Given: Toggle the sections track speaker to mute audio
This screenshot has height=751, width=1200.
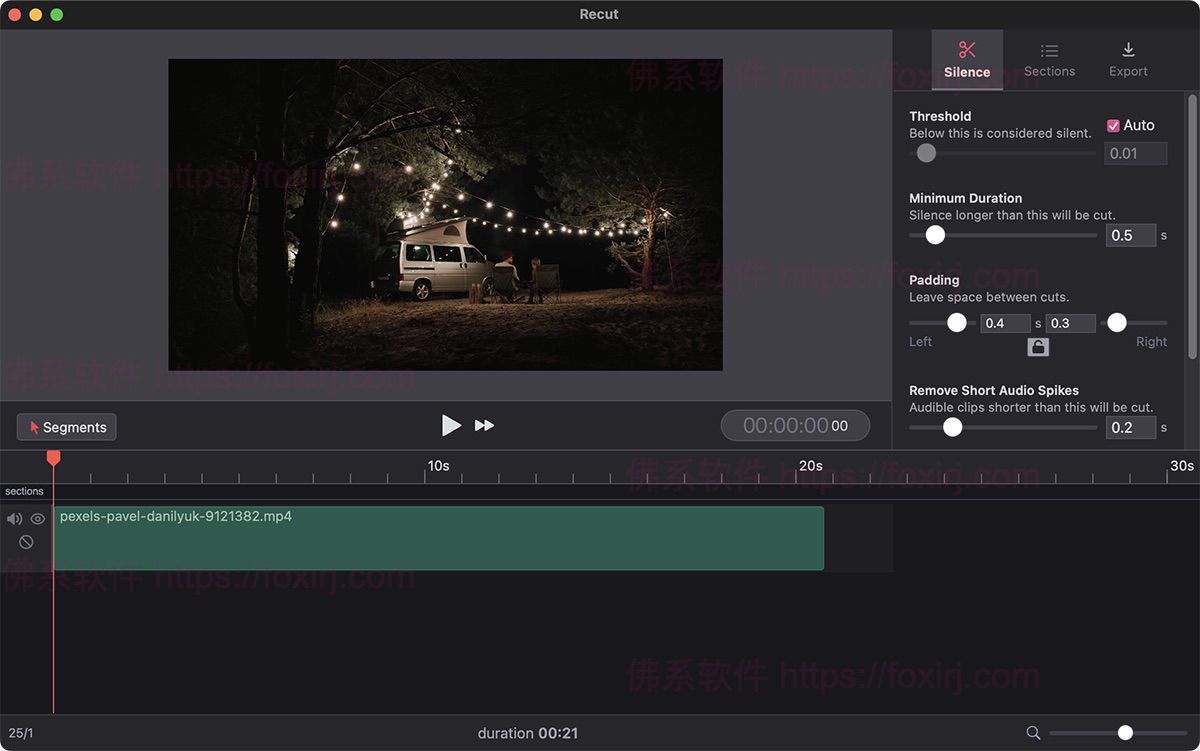Looking at the screenshot, I should 13,518.
